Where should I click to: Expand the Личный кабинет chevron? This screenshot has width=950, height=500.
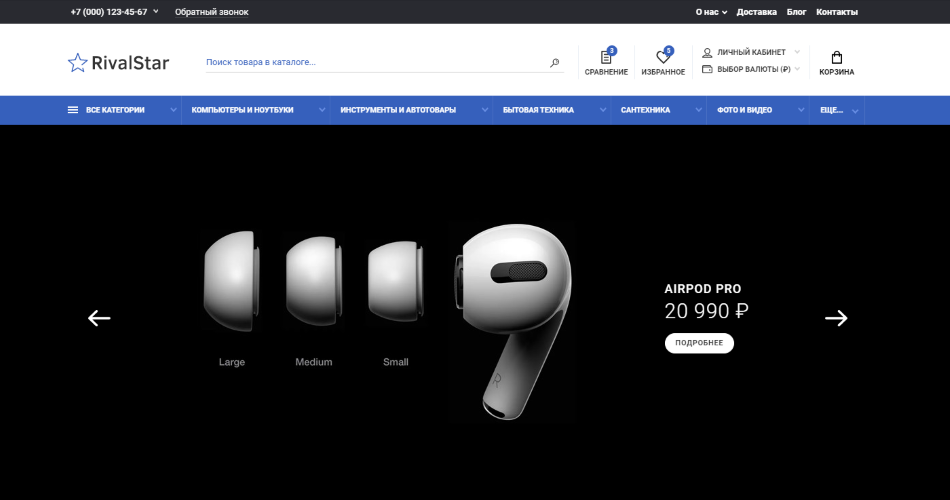797,52
